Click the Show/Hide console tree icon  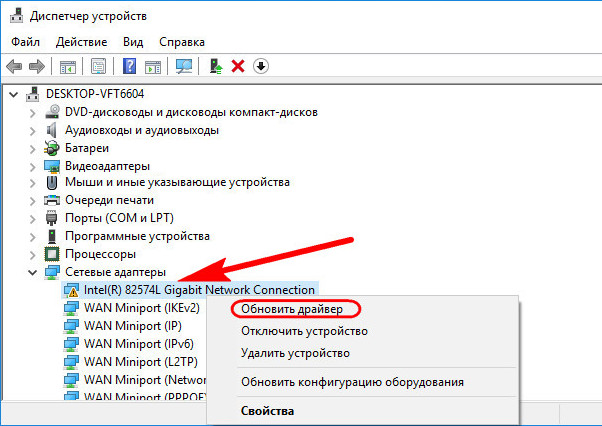pyautogui.click(x=68, y=66)
